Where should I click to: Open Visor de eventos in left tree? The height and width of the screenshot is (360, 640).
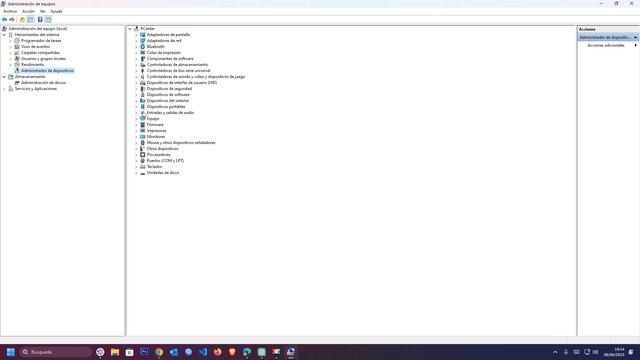pyautogui.click(x=36, y=47)
